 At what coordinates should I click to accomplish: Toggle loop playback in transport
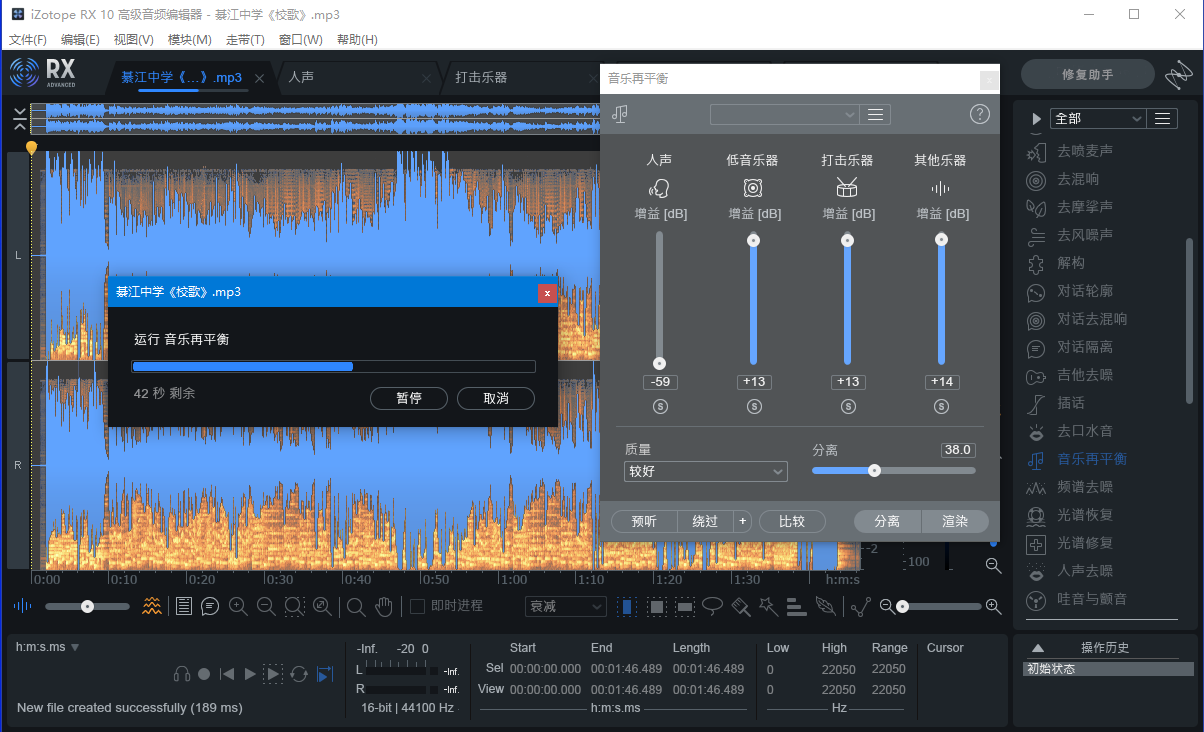point(298,674)
